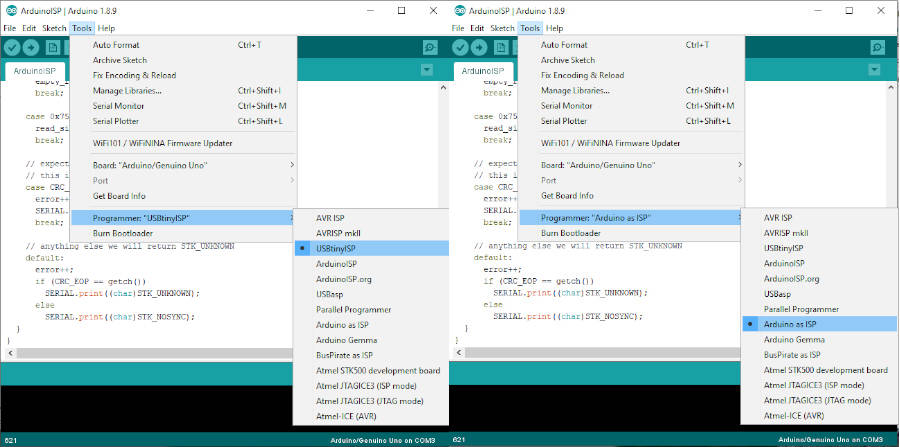Choose Atmel-ICE (AVR) in left window
900x447 pixels.
click(x=346, y=417)
